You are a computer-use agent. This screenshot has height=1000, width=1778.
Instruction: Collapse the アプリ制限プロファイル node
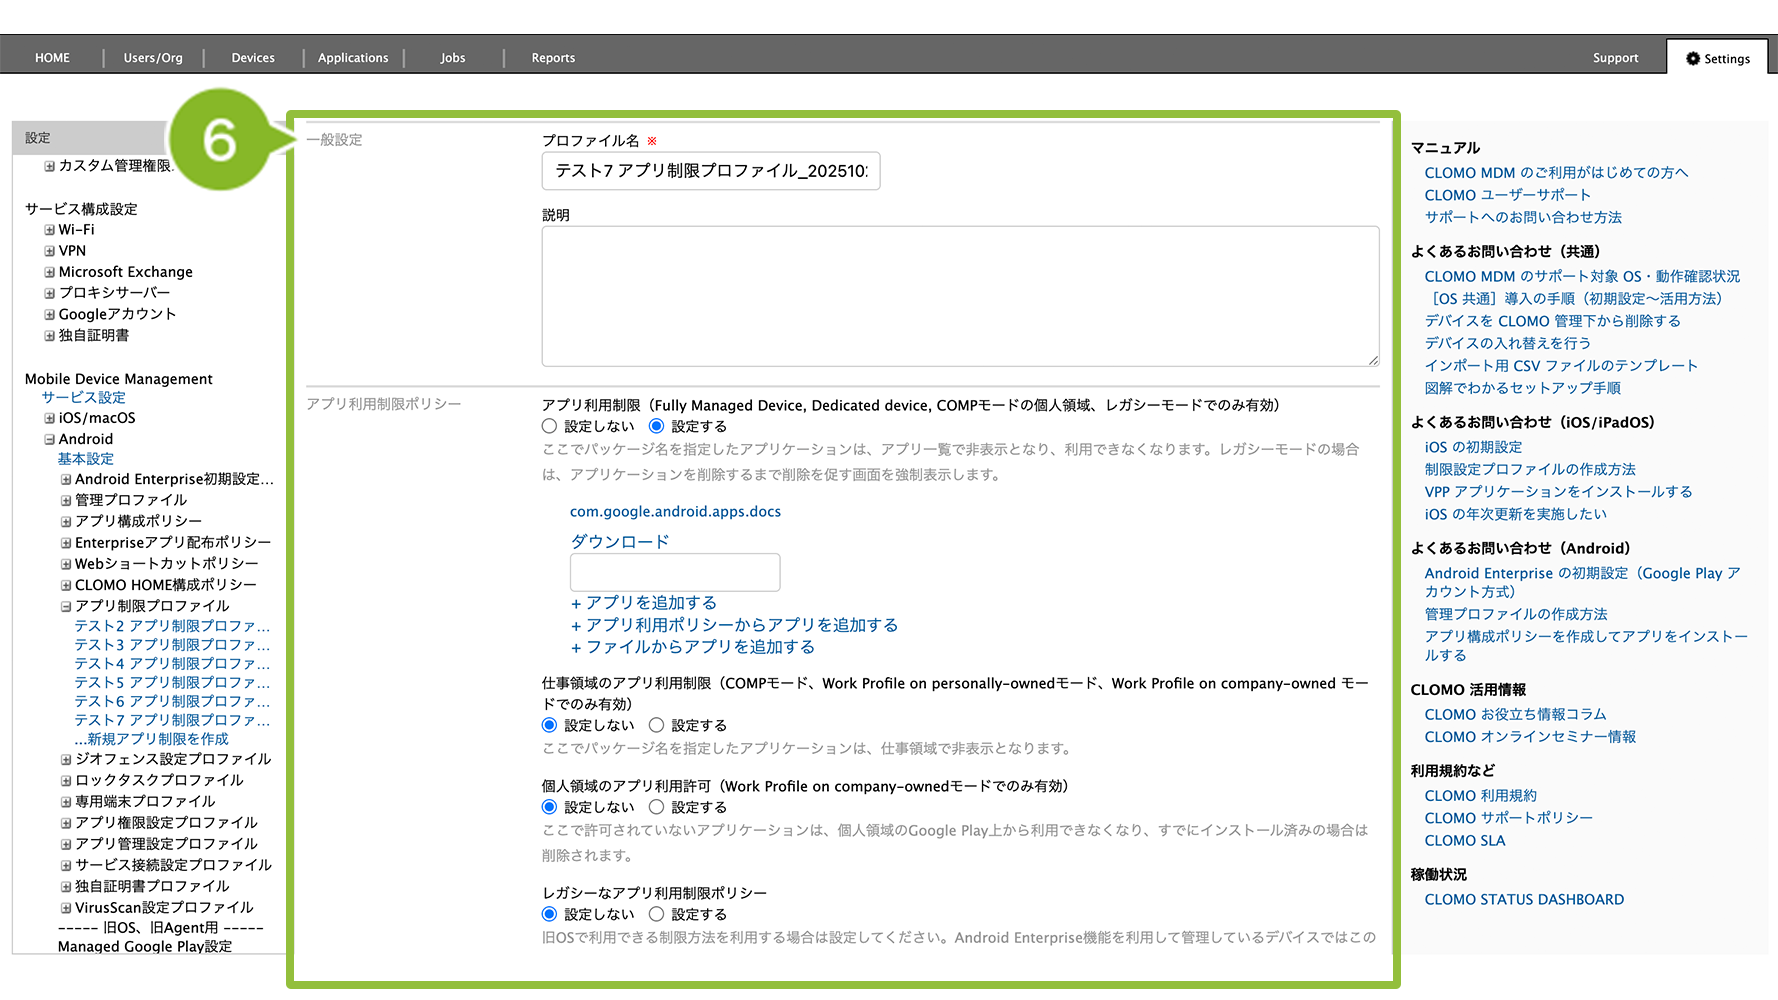click(x=66, y=606)
